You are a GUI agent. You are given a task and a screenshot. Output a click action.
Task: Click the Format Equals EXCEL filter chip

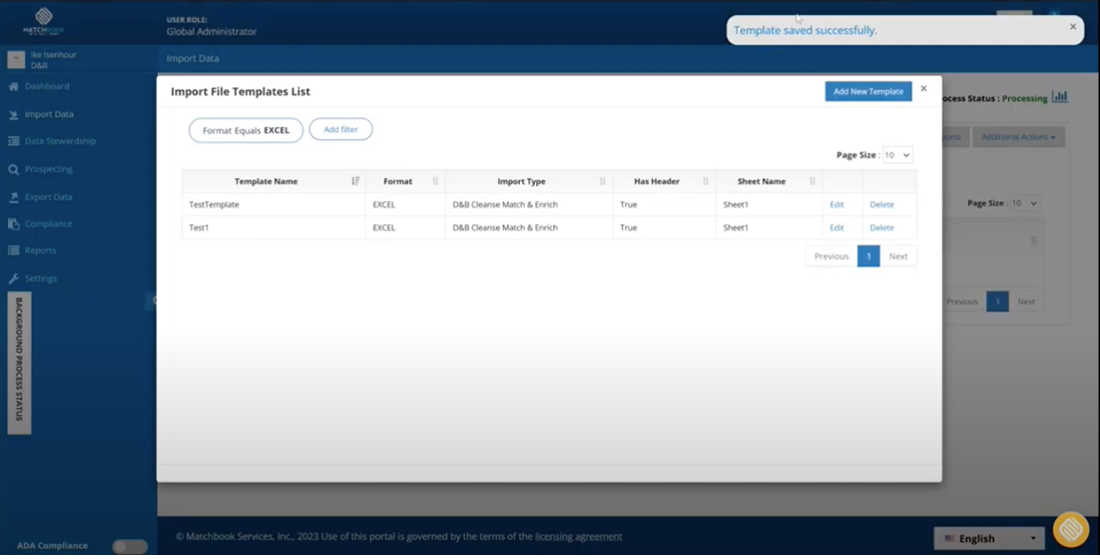(246, 130)
